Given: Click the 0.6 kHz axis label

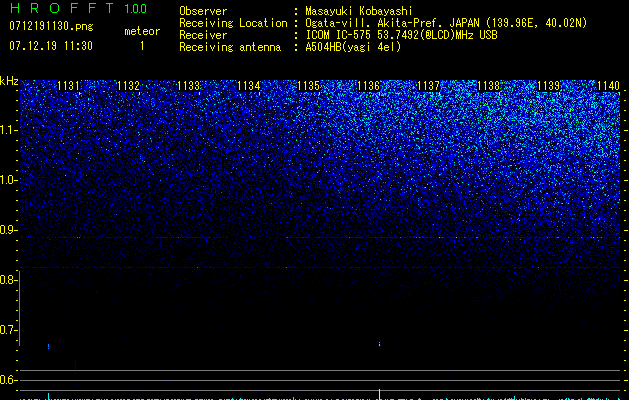Looking at the screenshot, I should pyautogui.click(x=8, y=380).
